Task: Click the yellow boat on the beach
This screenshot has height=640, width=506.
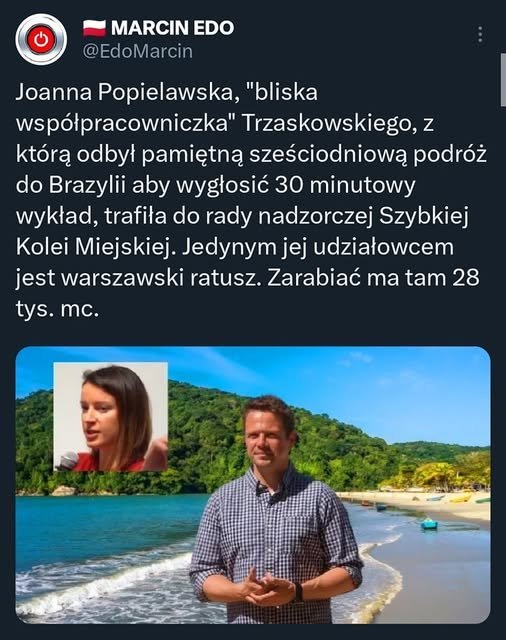Action: coord(461,498)
